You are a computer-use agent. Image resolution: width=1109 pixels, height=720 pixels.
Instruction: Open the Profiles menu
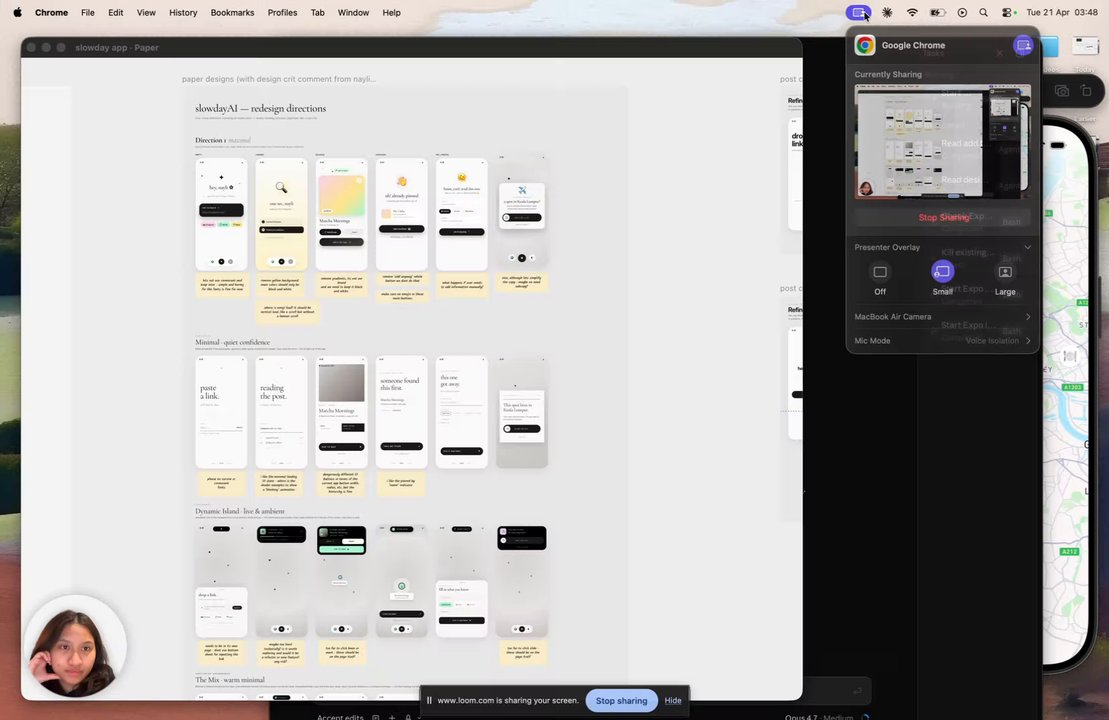[x=282, y=13]
